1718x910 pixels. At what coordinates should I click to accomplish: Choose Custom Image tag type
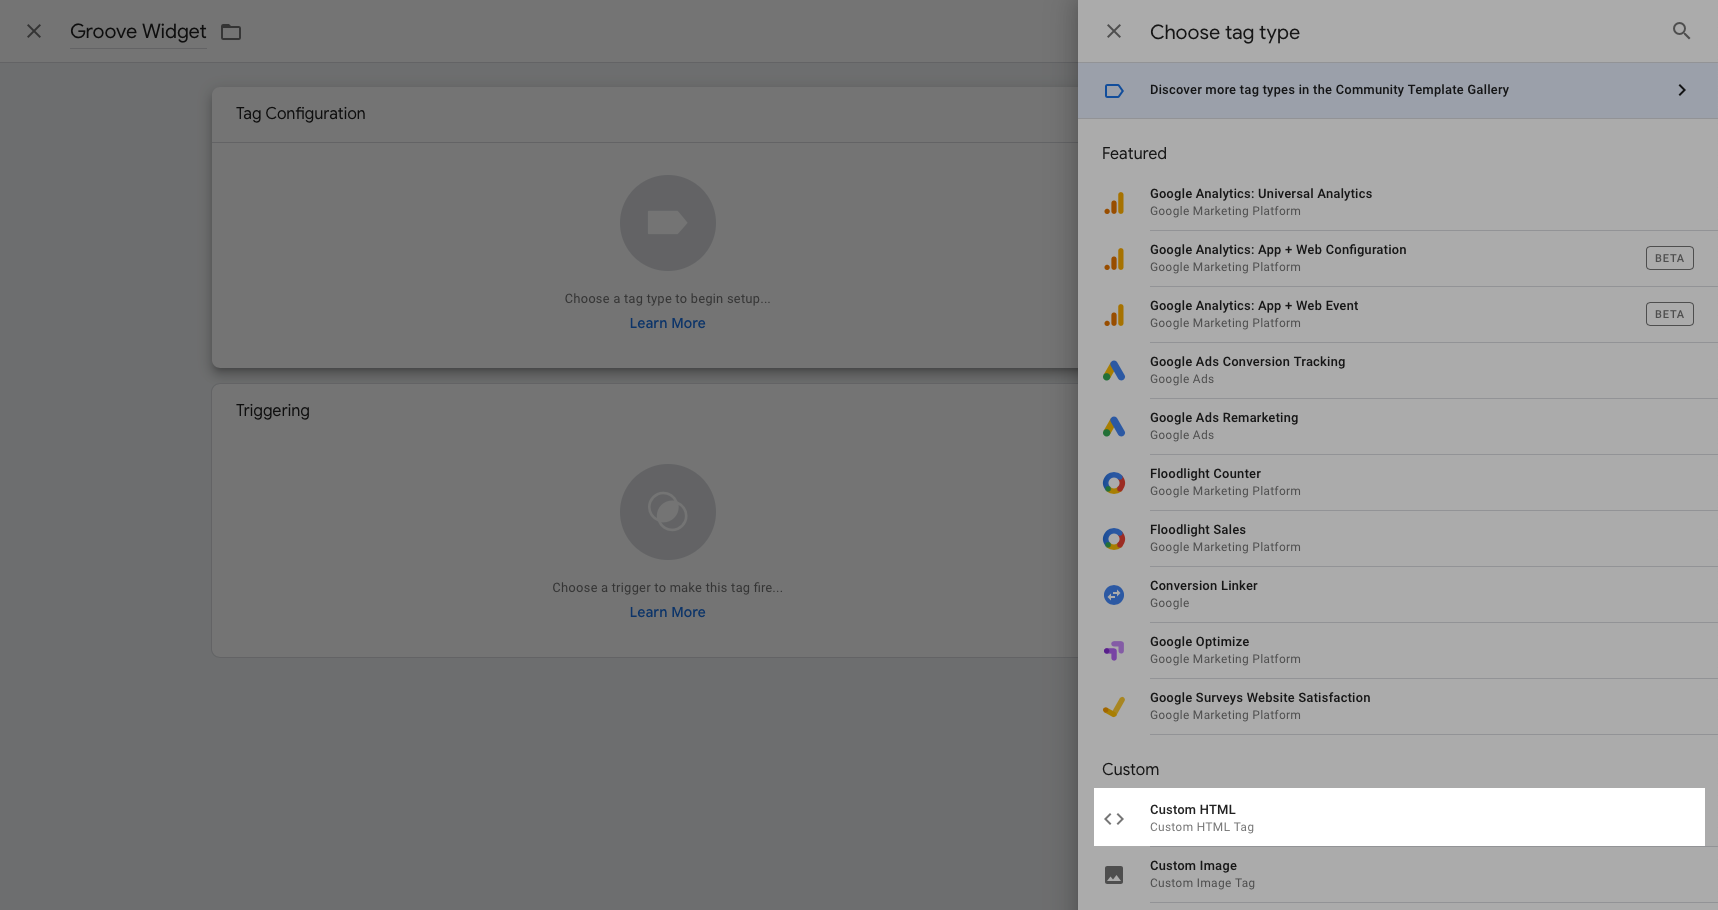(x=1398, y=875)
